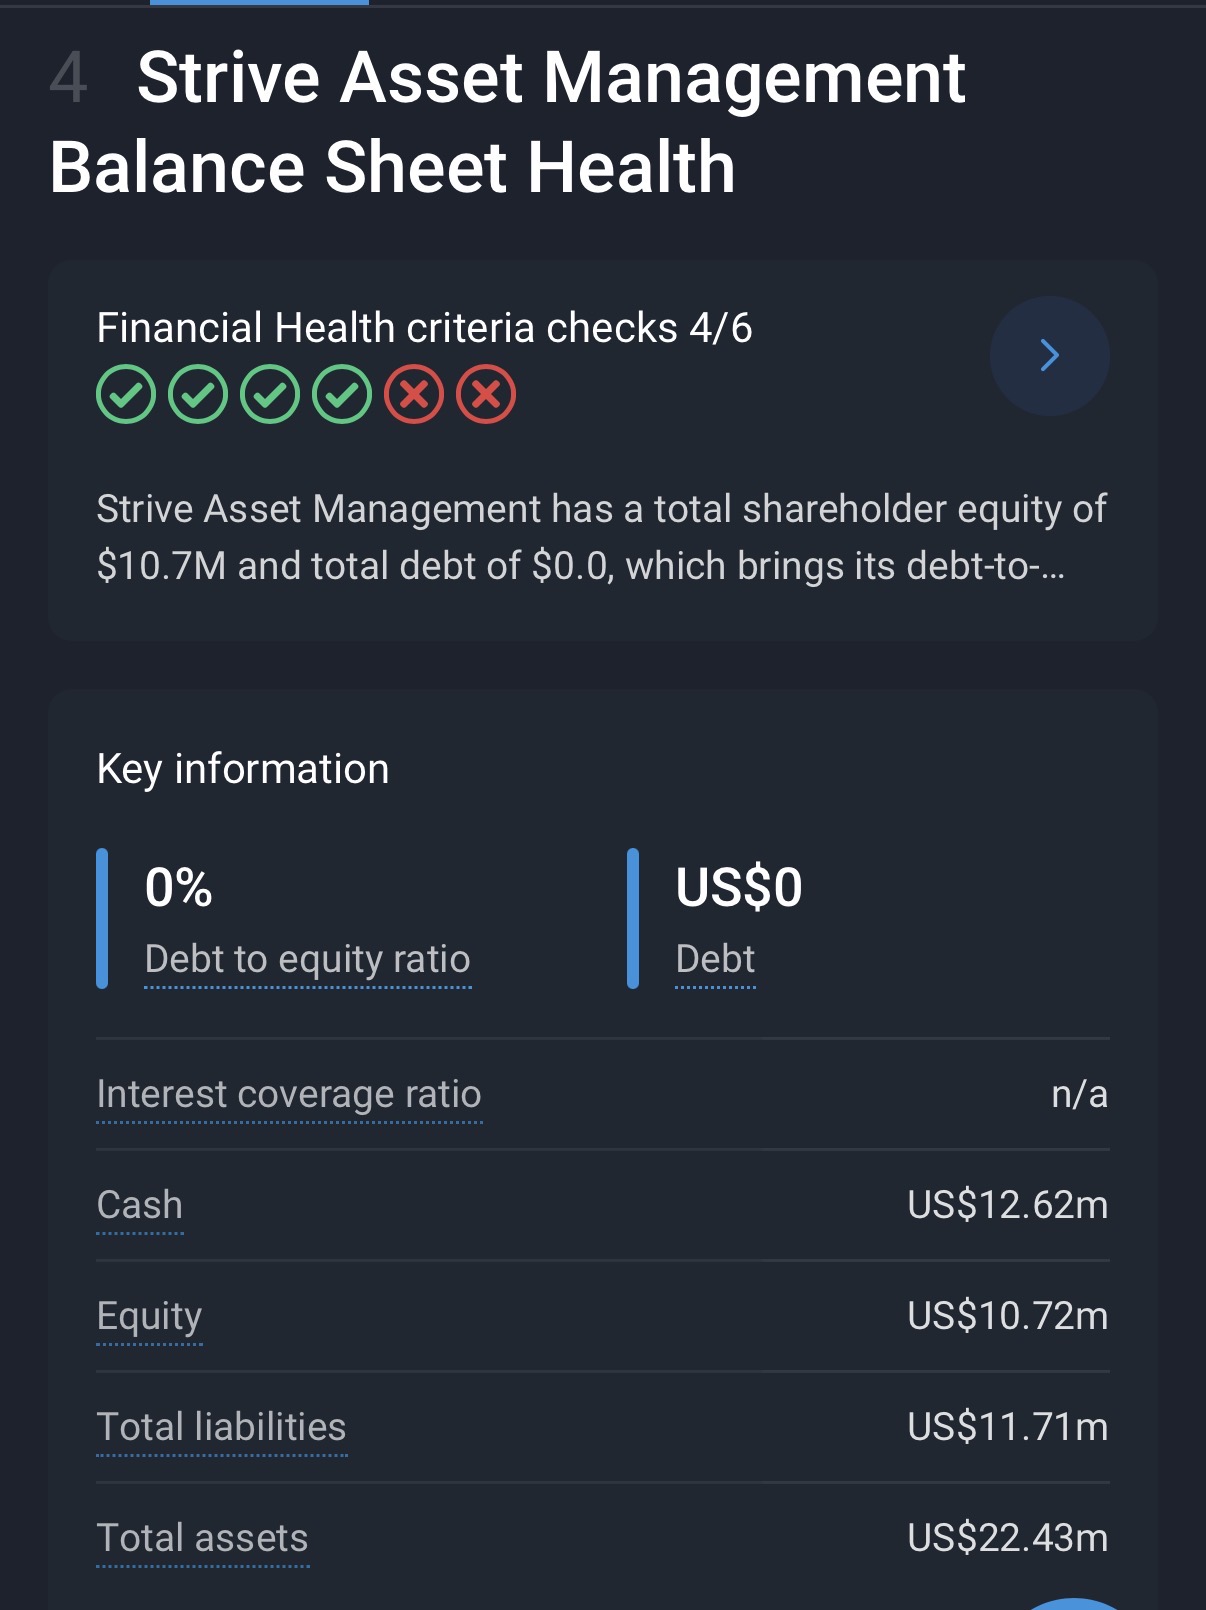Click the Total liabilities term
The height and width of the screenshot is (1610, 1206).
click(222, 1427)
